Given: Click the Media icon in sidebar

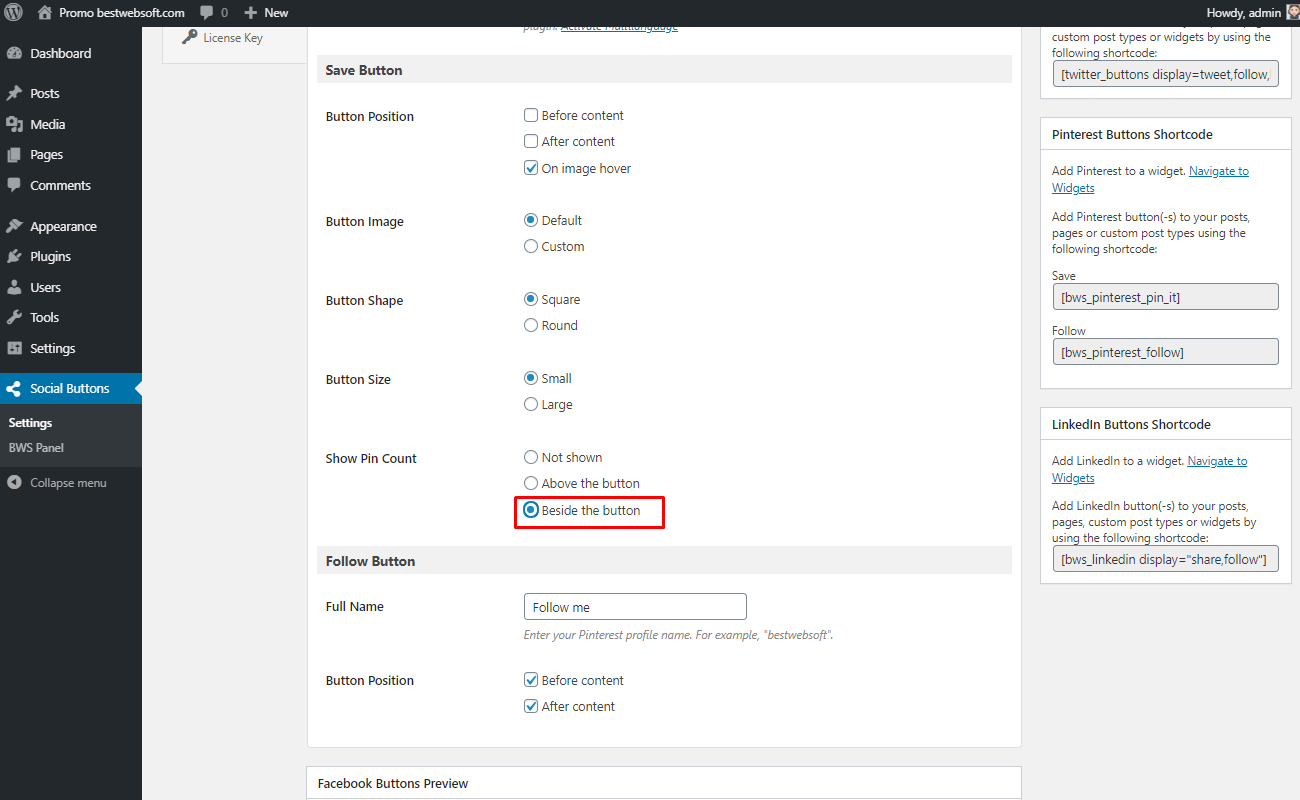Looking at the screenshot, I should click(x=14, y=124).
